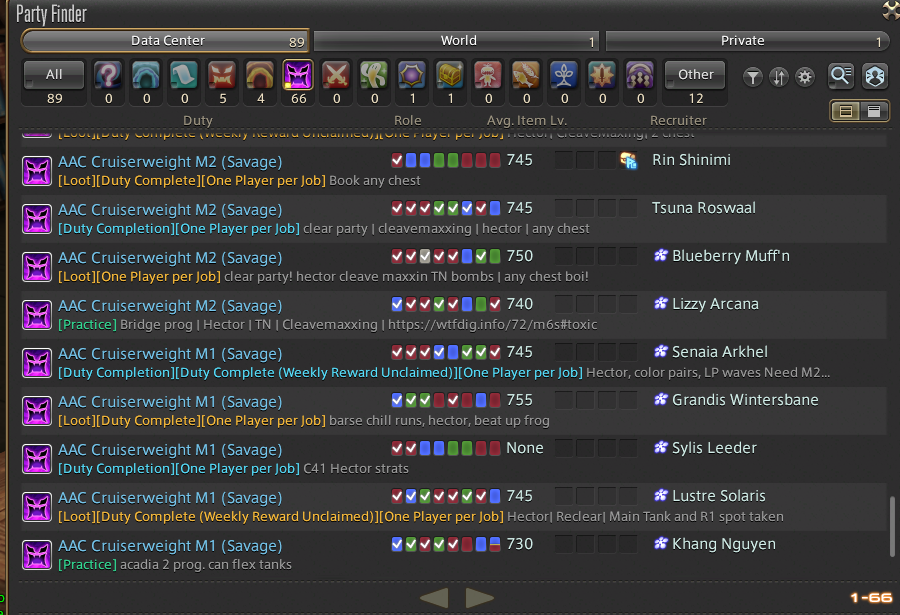
Task: Click the cross-world icon beside Blueberry Muff'n
Action: pos(661,256)
